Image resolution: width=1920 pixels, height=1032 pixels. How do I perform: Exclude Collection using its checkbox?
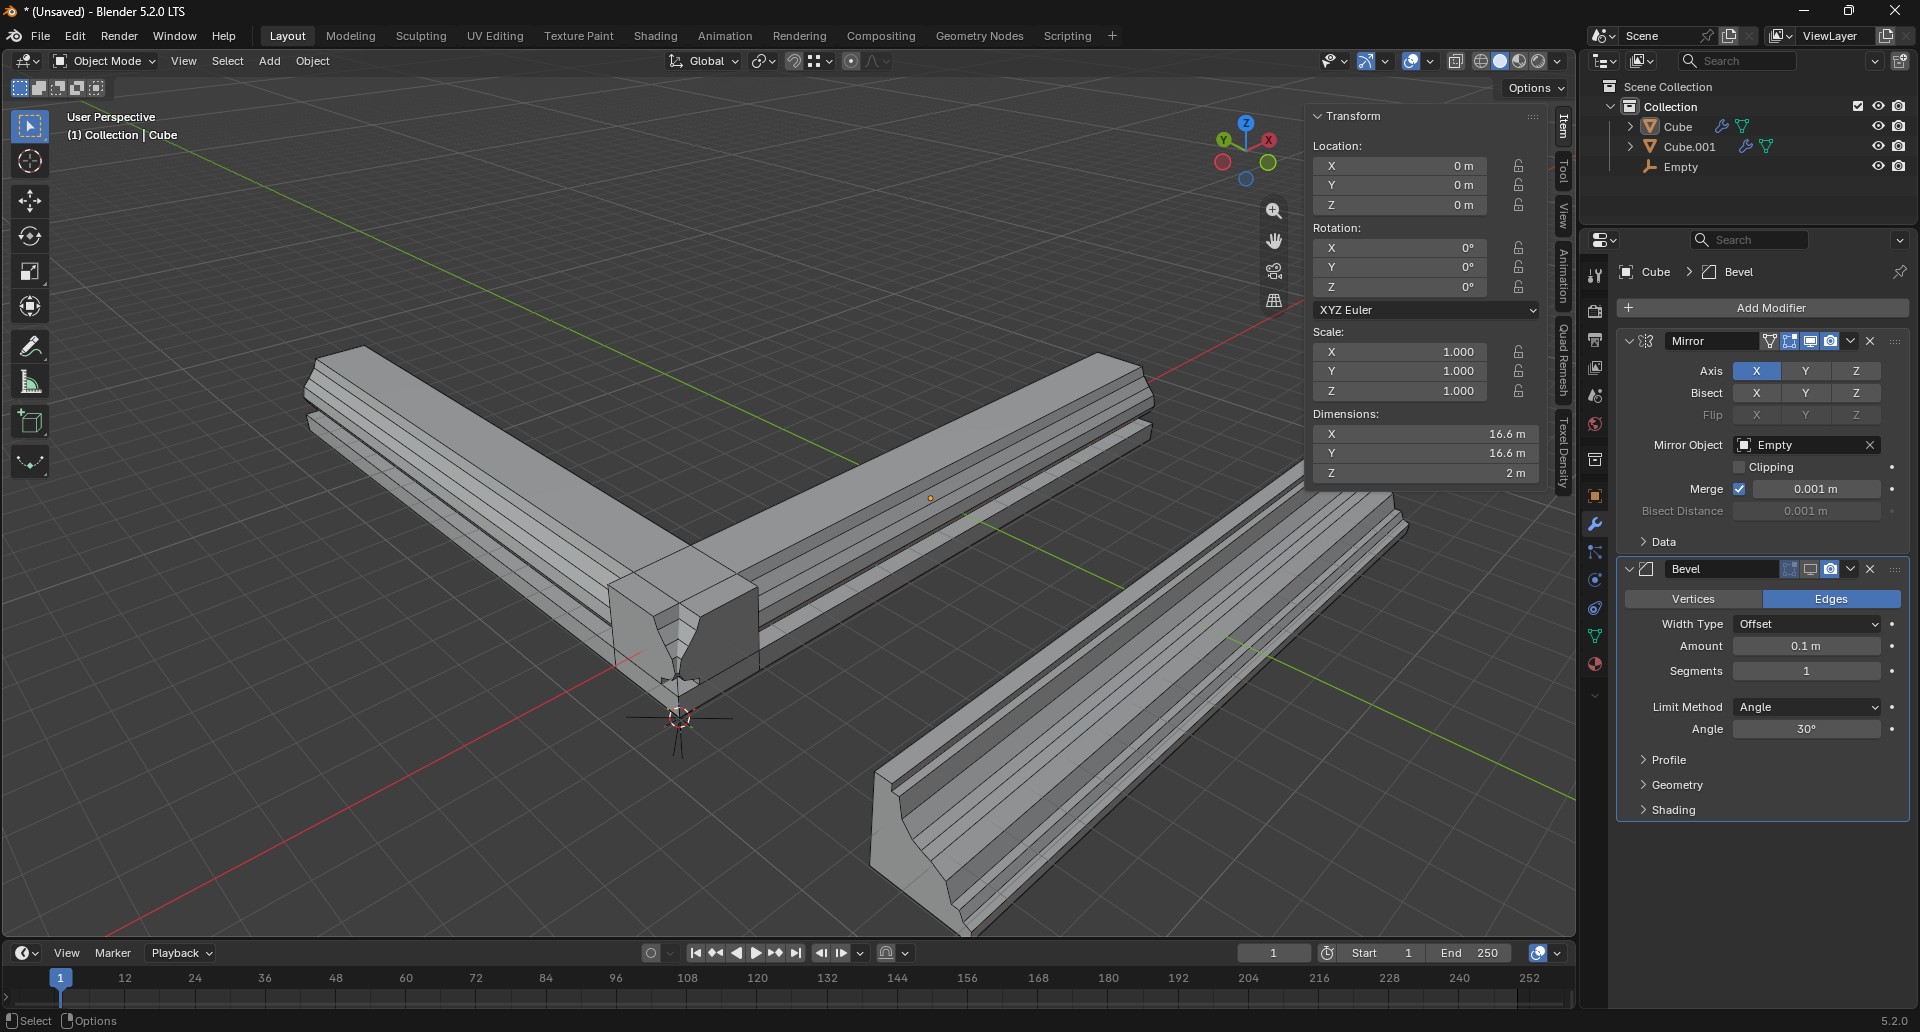[1858, 107]
